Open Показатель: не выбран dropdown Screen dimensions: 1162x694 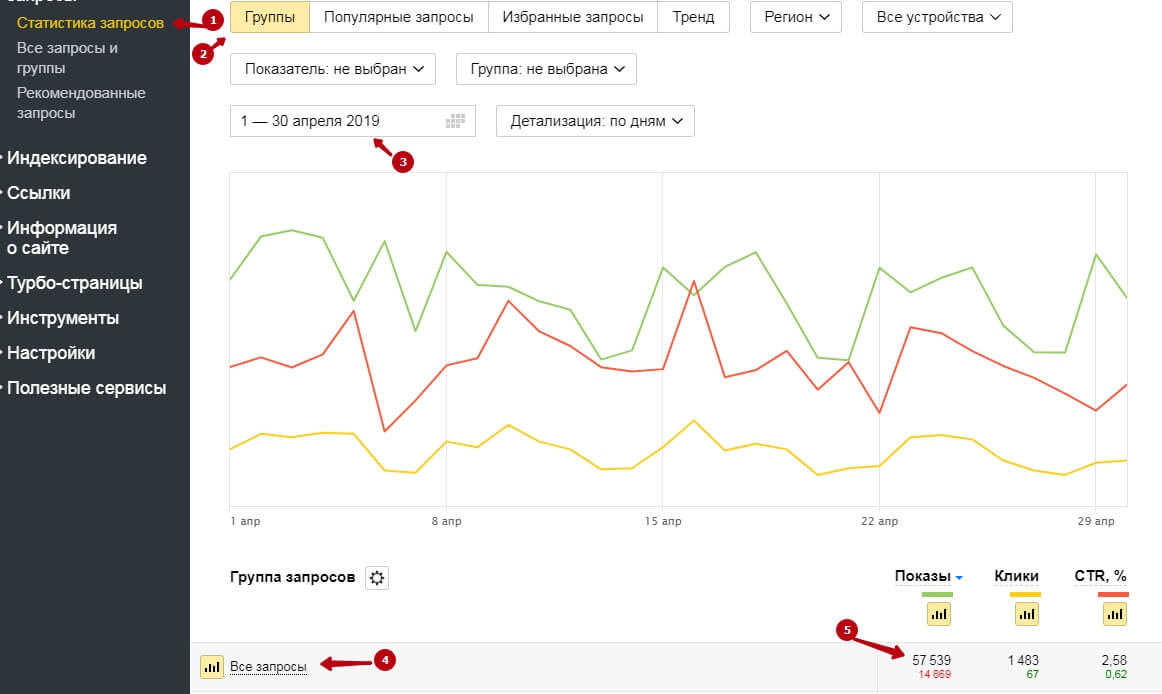click(x=333, y=69)
